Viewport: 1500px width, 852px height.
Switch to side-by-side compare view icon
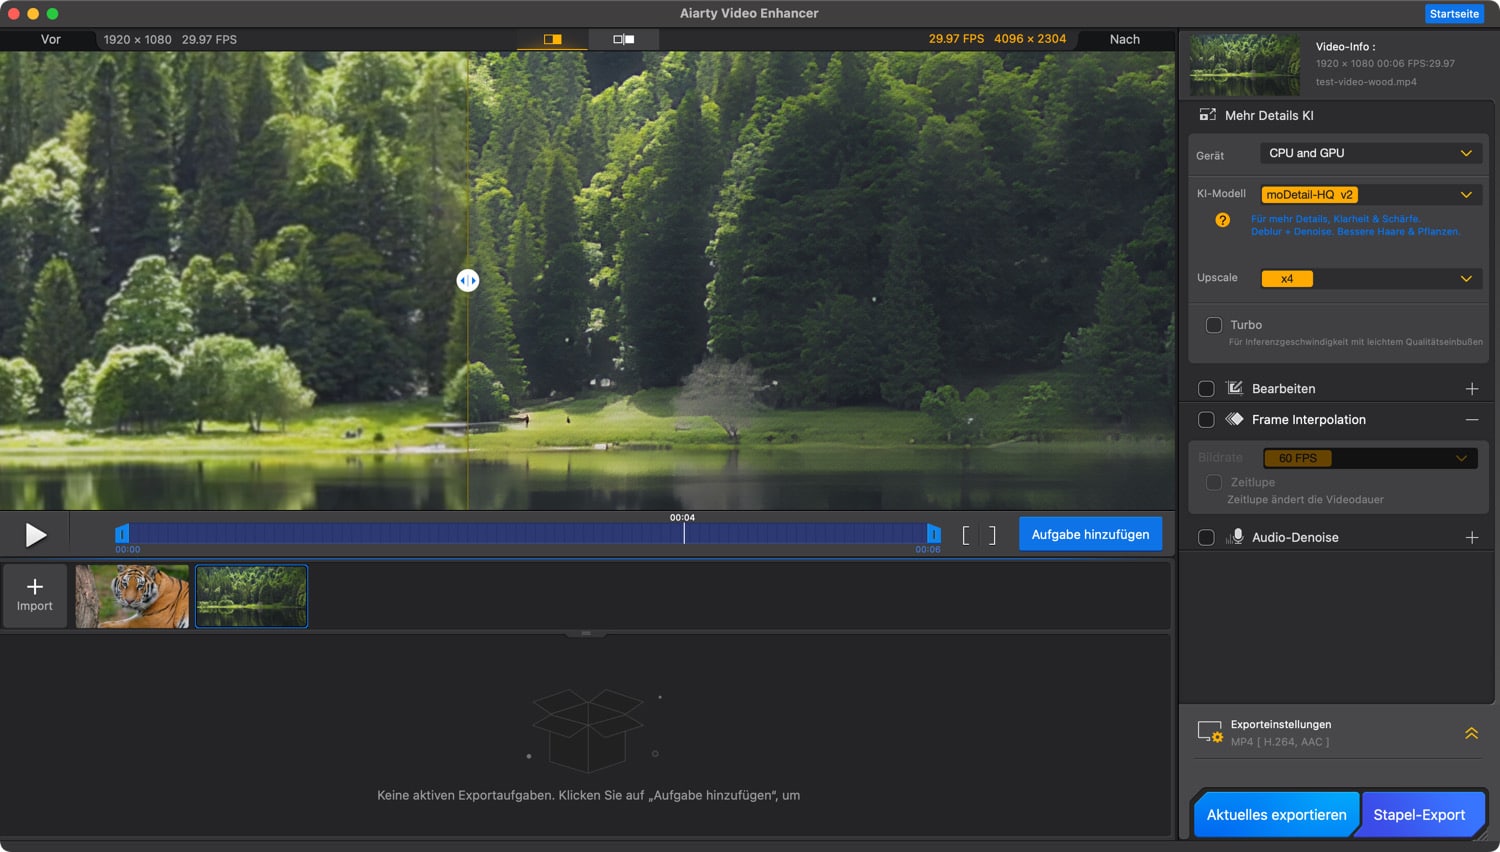623,39
